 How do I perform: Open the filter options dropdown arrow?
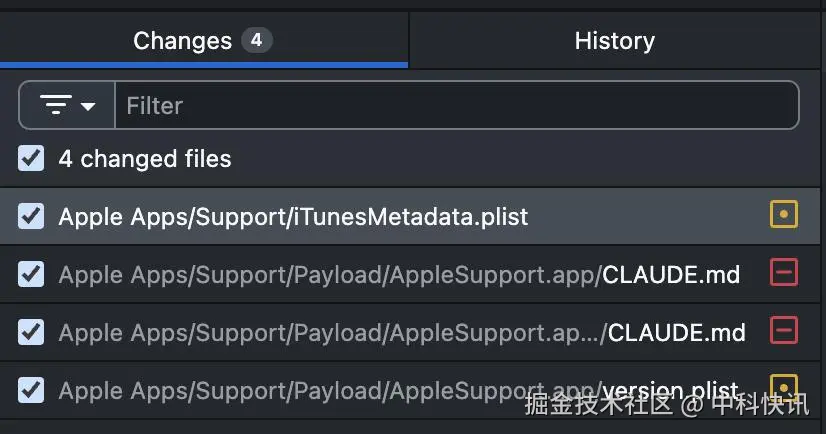point(88,106)
